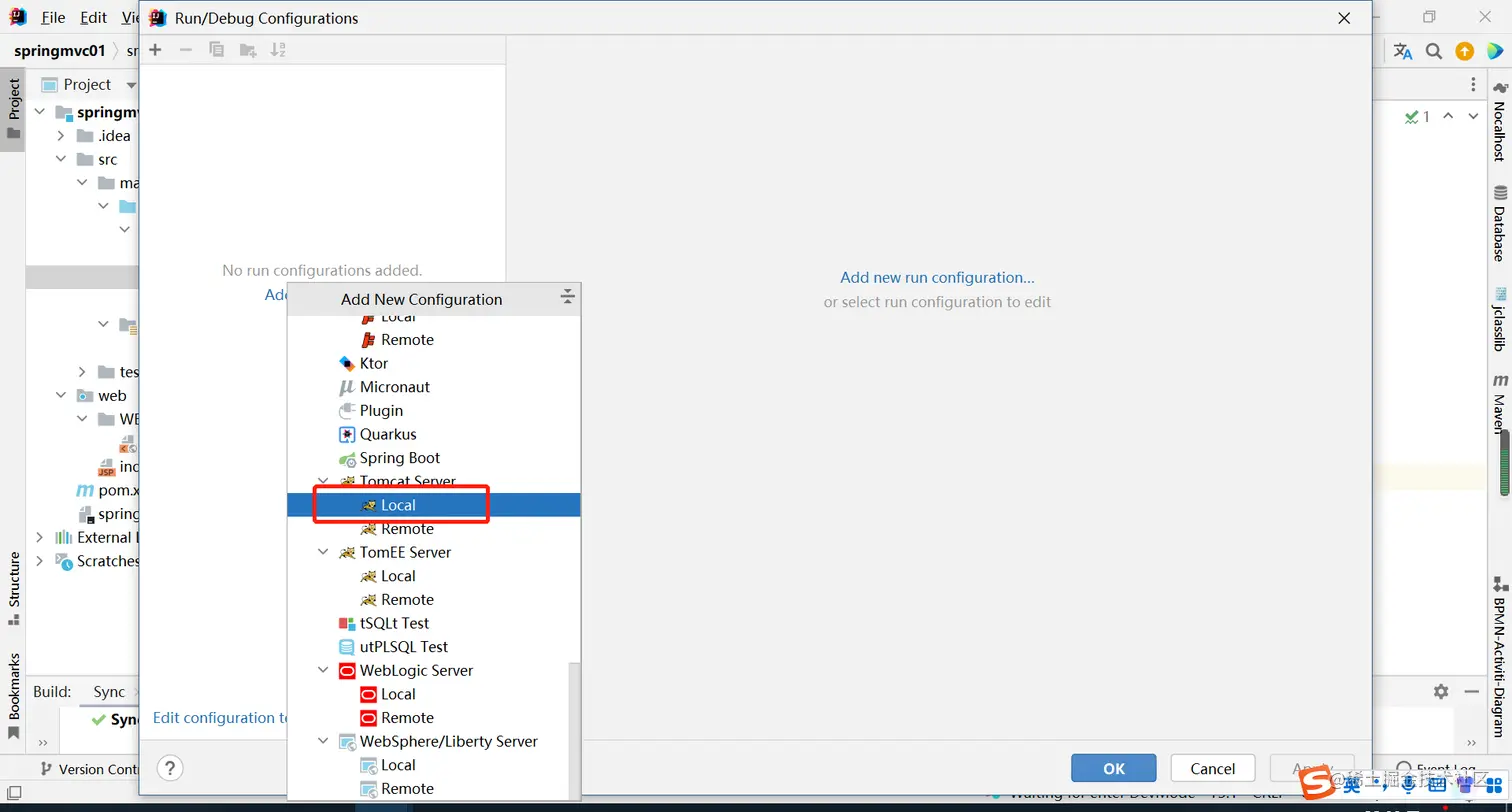The image size is (1512, 812).
Task: Collapse the springmvc01 project root node
Action: coord(40,112)
